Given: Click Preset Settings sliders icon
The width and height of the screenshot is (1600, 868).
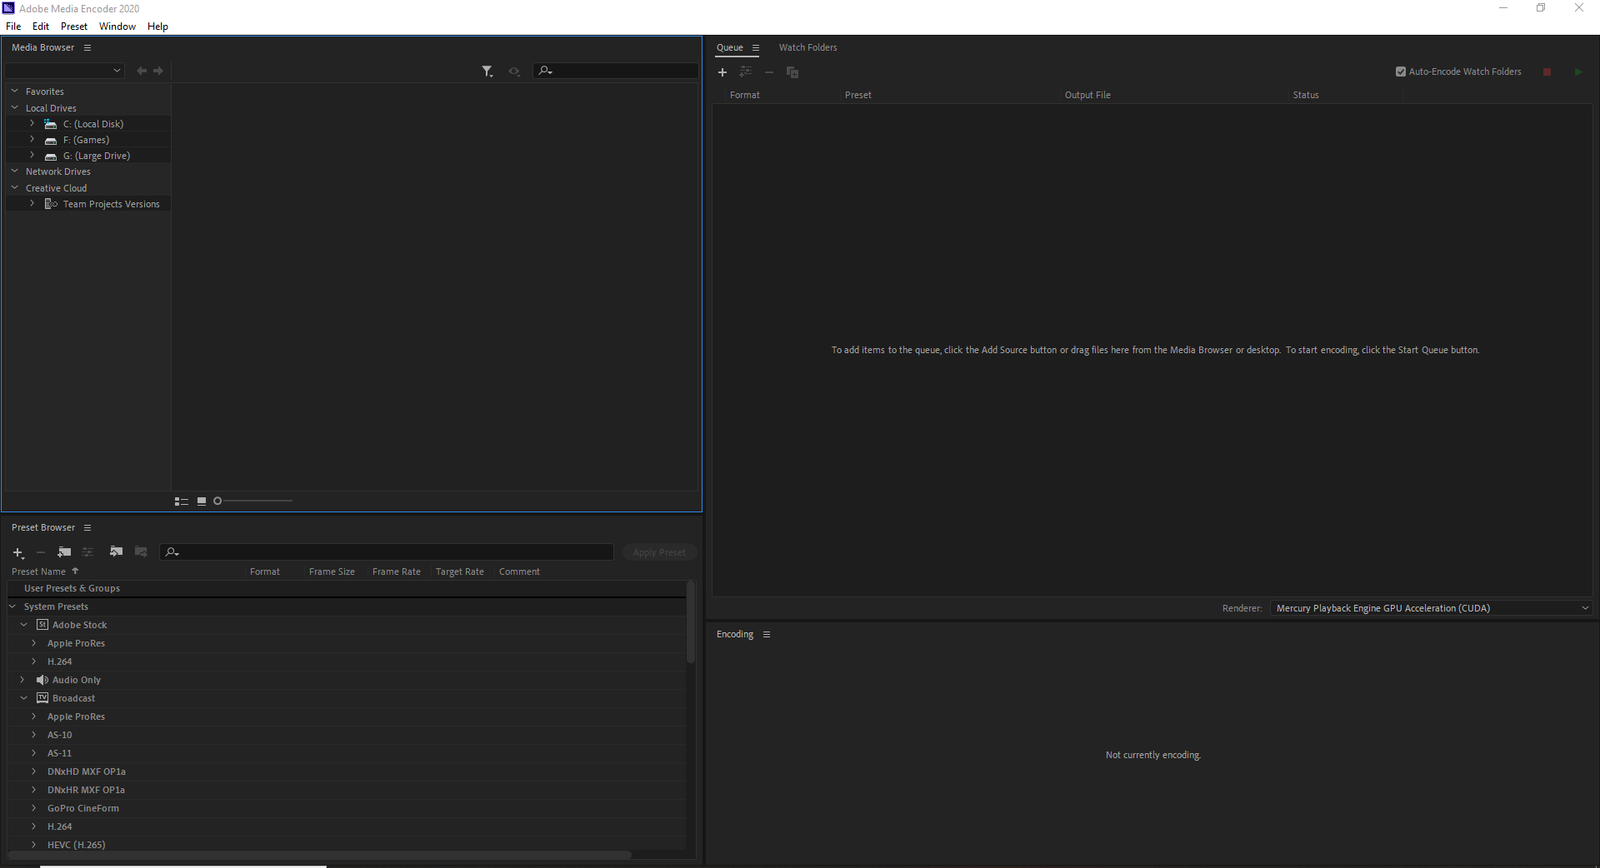Looking at the screenshot, I should 87,552.
